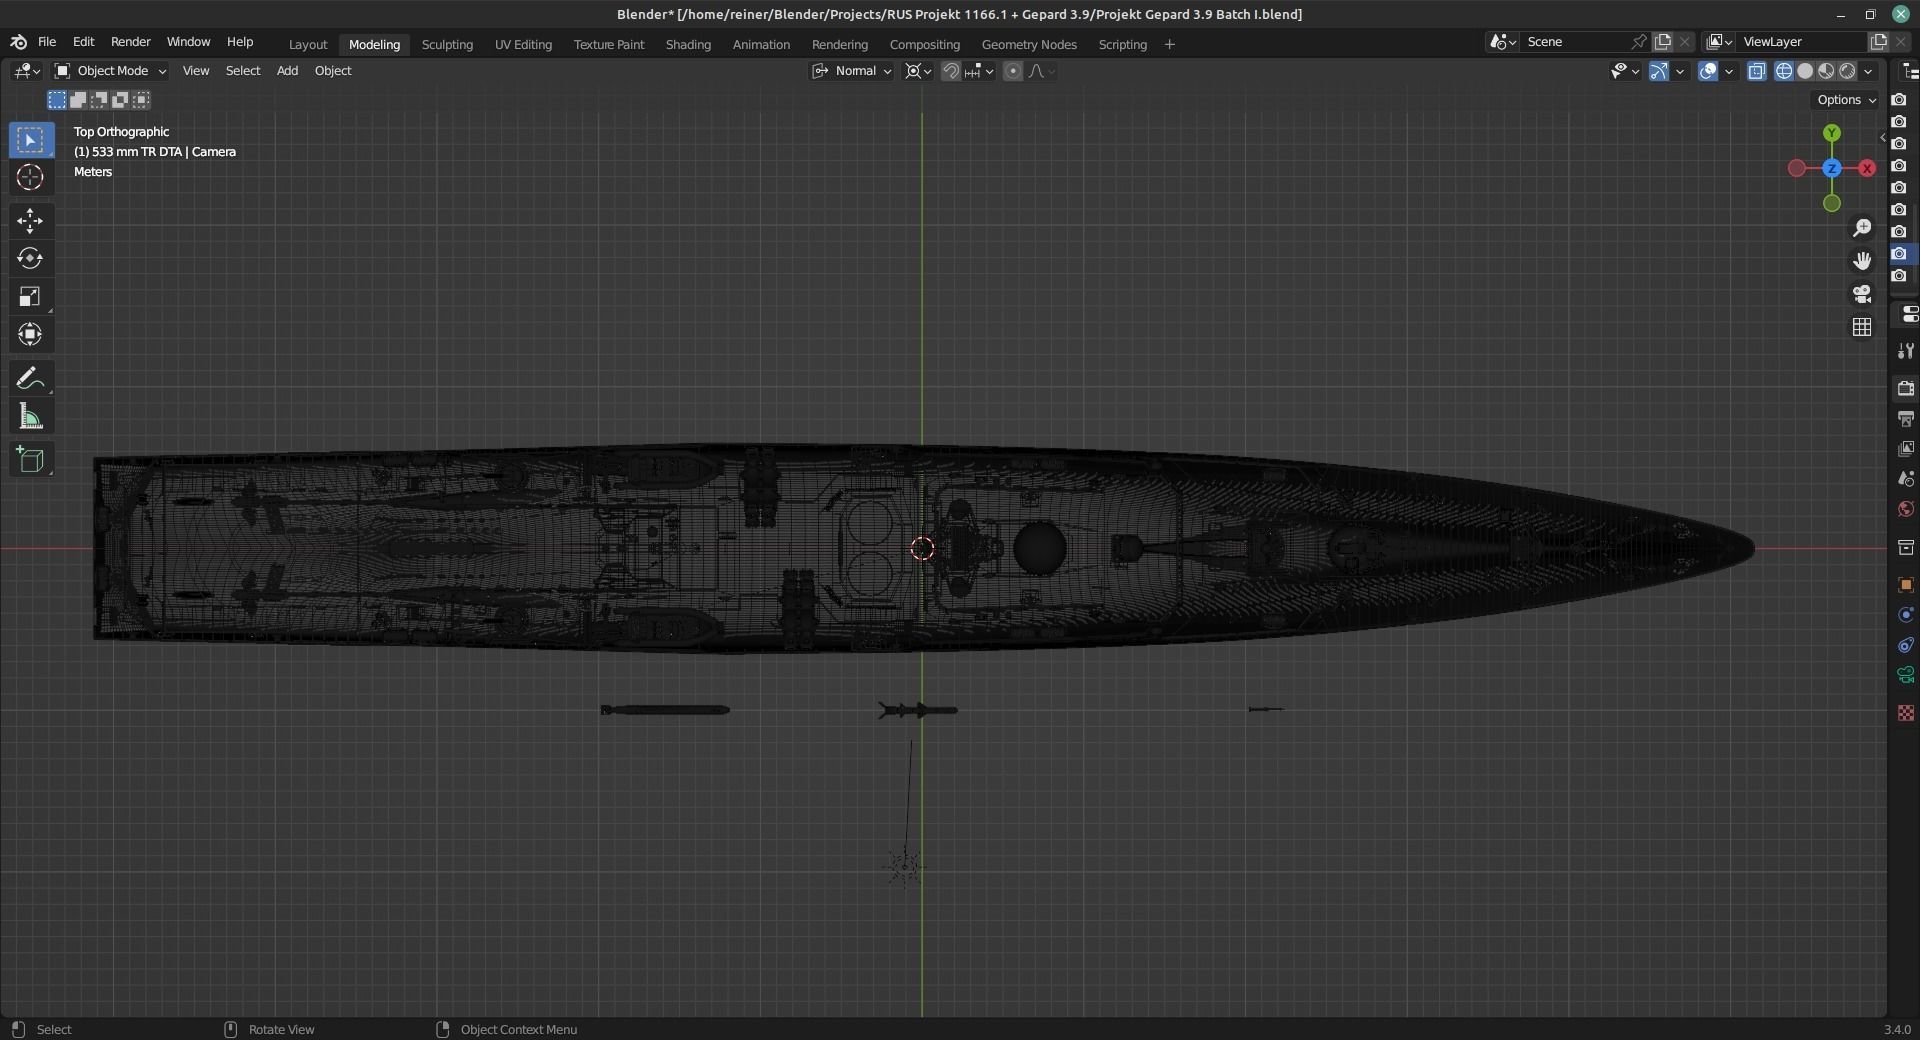This screenshot has width=1920, height=1040.
Task: Click the red X axis gizmo
Action: [1867, 169]
